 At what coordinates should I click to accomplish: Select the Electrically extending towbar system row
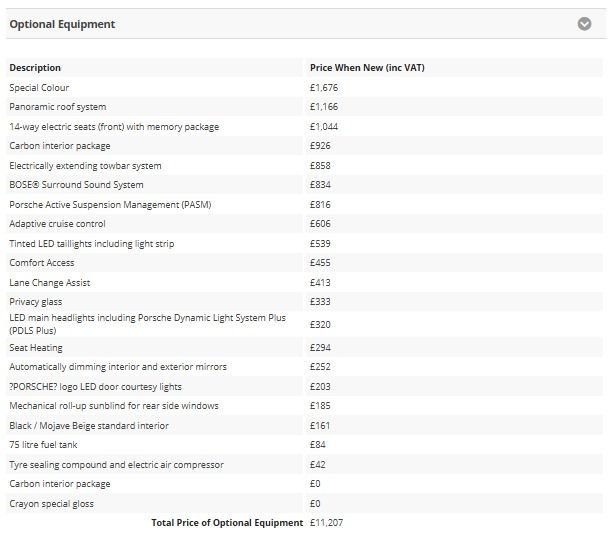click(85, 166)
